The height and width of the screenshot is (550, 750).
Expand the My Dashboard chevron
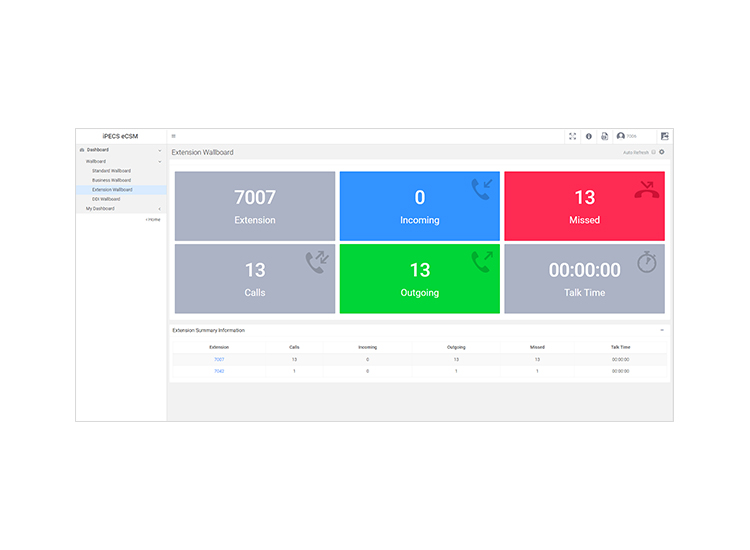pyautogui.click(x=160, y=209)
